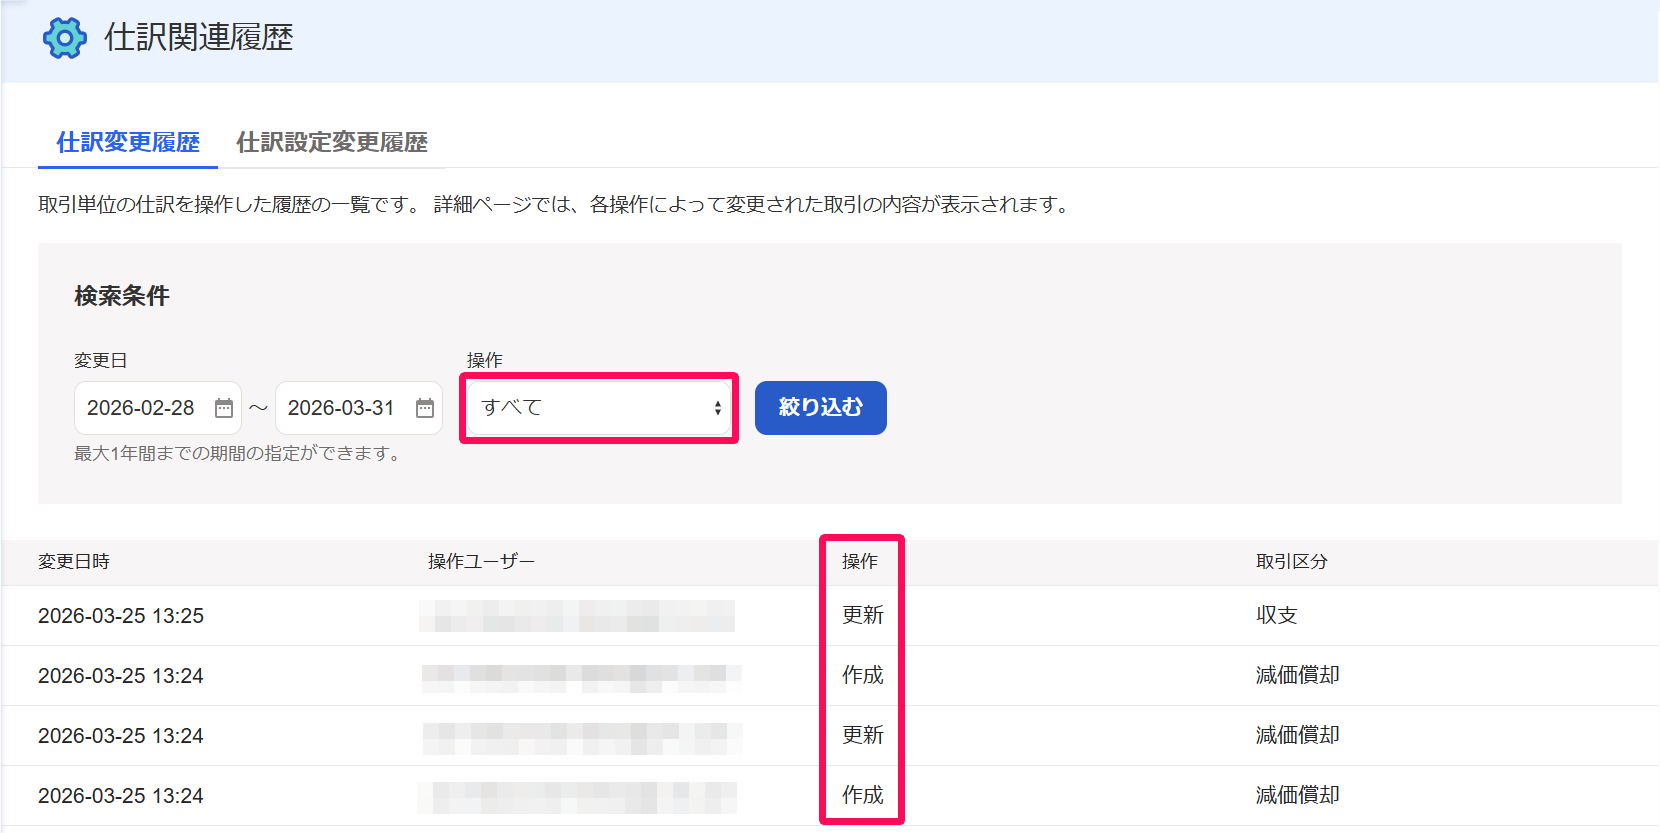Select the 操作 table column header

(x=860, y=562)
